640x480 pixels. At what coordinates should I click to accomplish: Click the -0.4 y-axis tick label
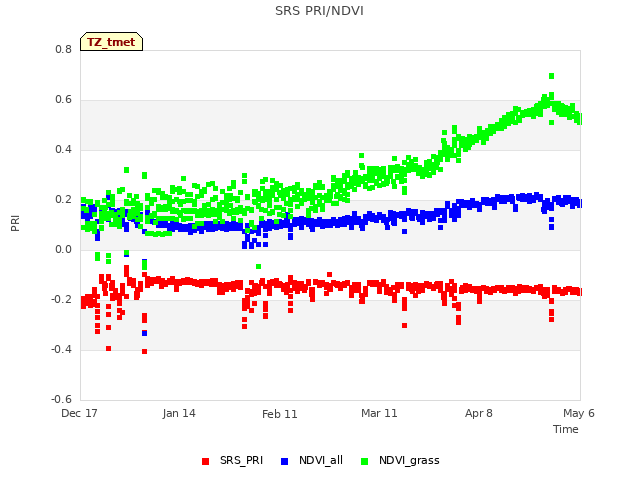pos(61,349)
